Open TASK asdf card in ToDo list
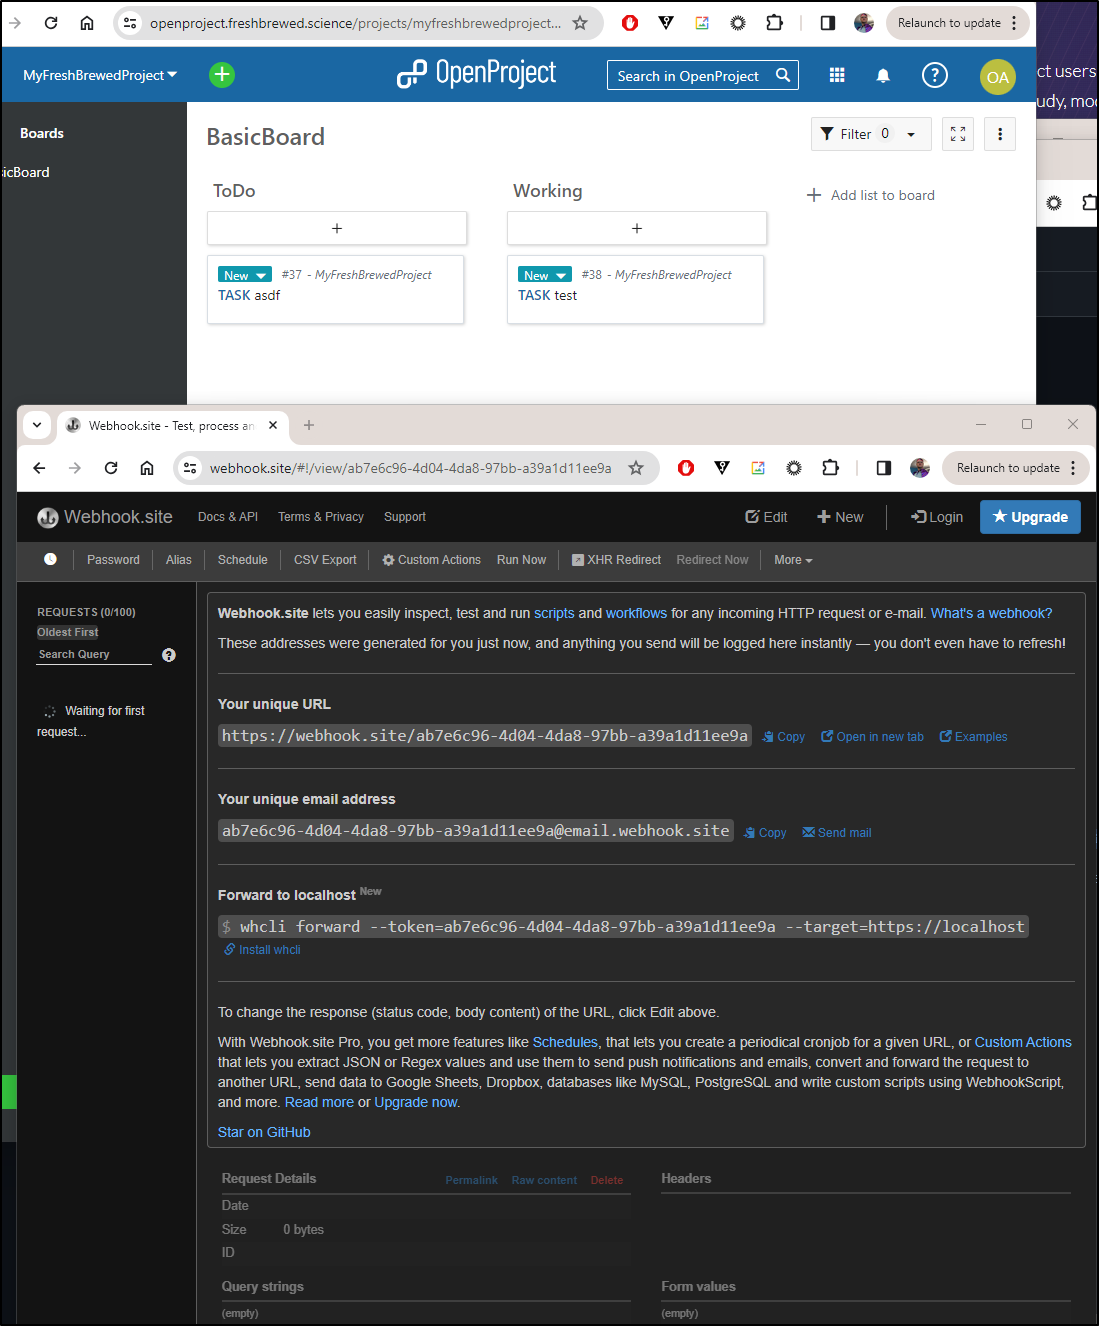 (x=335, y=289)
